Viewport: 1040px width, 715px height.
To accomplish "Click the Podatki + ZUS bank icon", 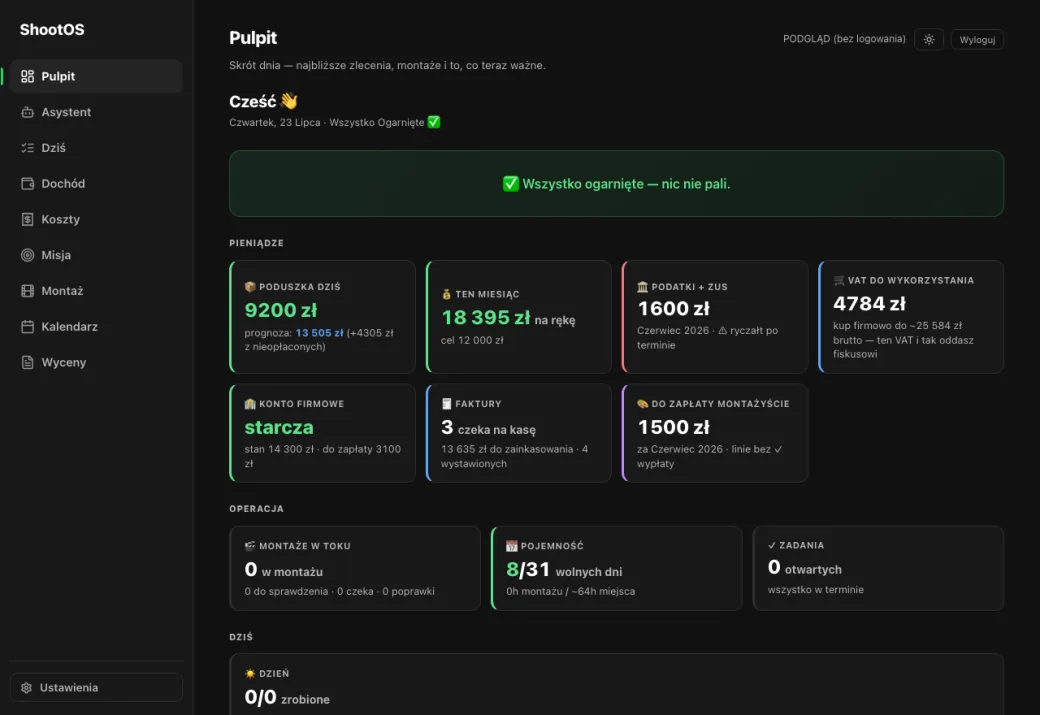I will click(643, 287).
